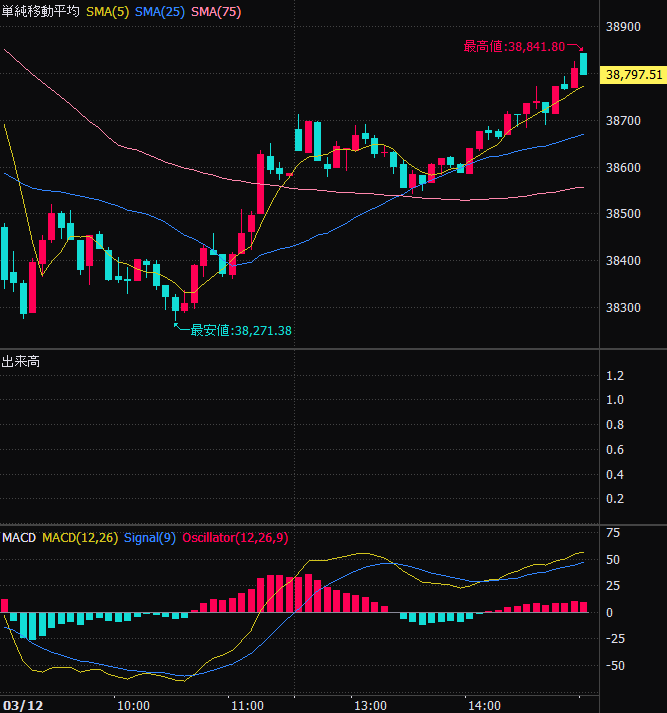Click the 38600 price axis label
This screenshot has height=713, width=667.
623,168
